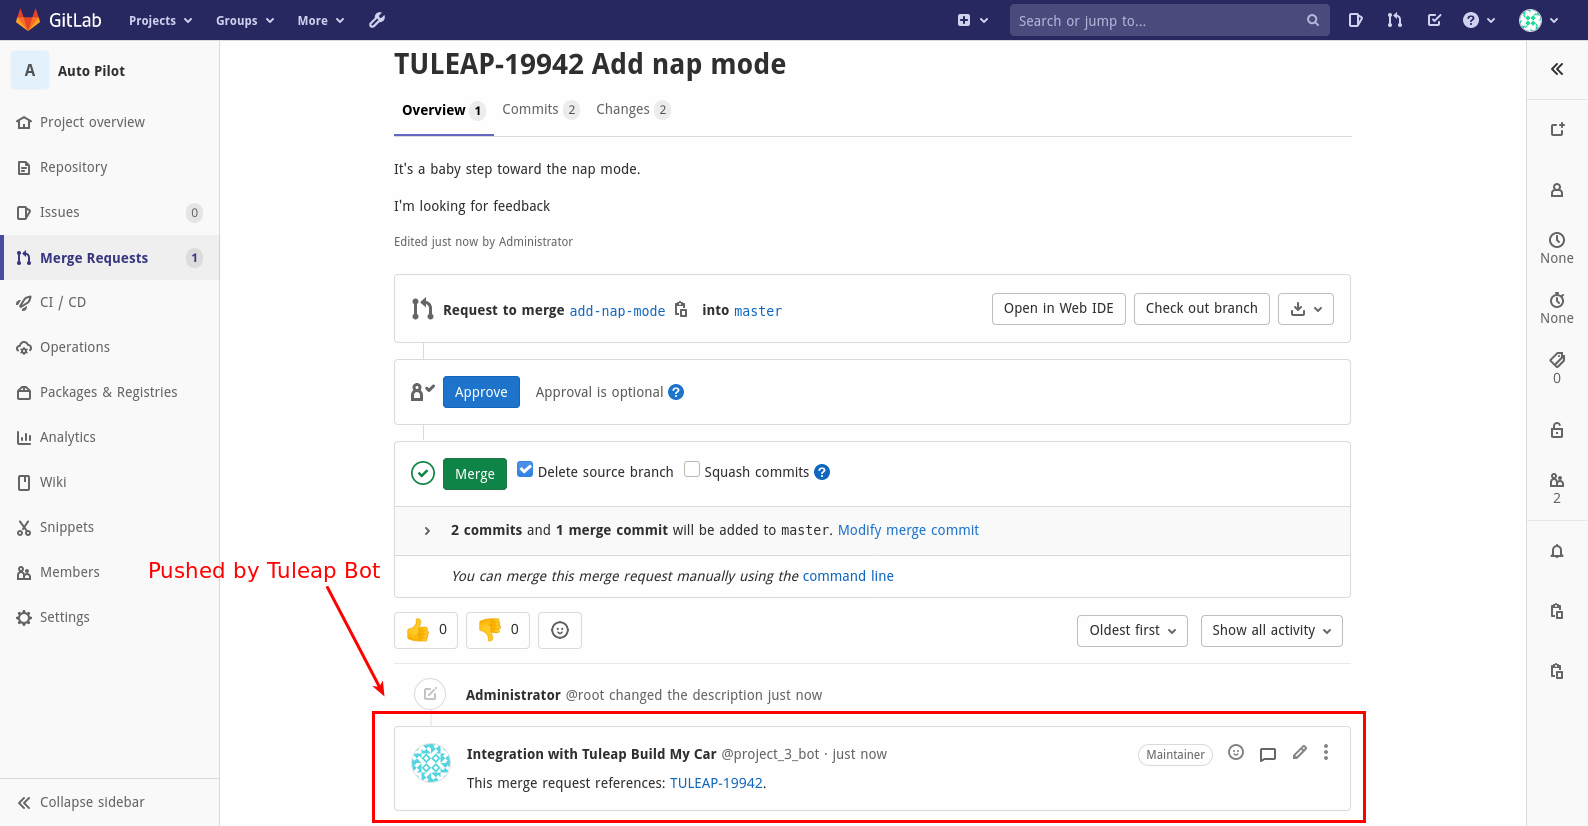Open the Show all activity filter
1588x826 pixels.
pyautogui.click(x=1272, y=631)
